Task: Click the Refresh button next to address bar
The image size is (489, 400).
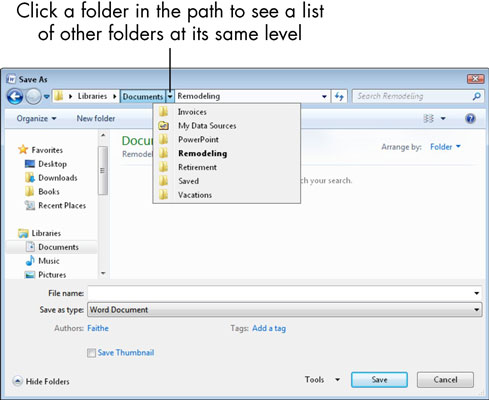Action: [x=339, y=97]
